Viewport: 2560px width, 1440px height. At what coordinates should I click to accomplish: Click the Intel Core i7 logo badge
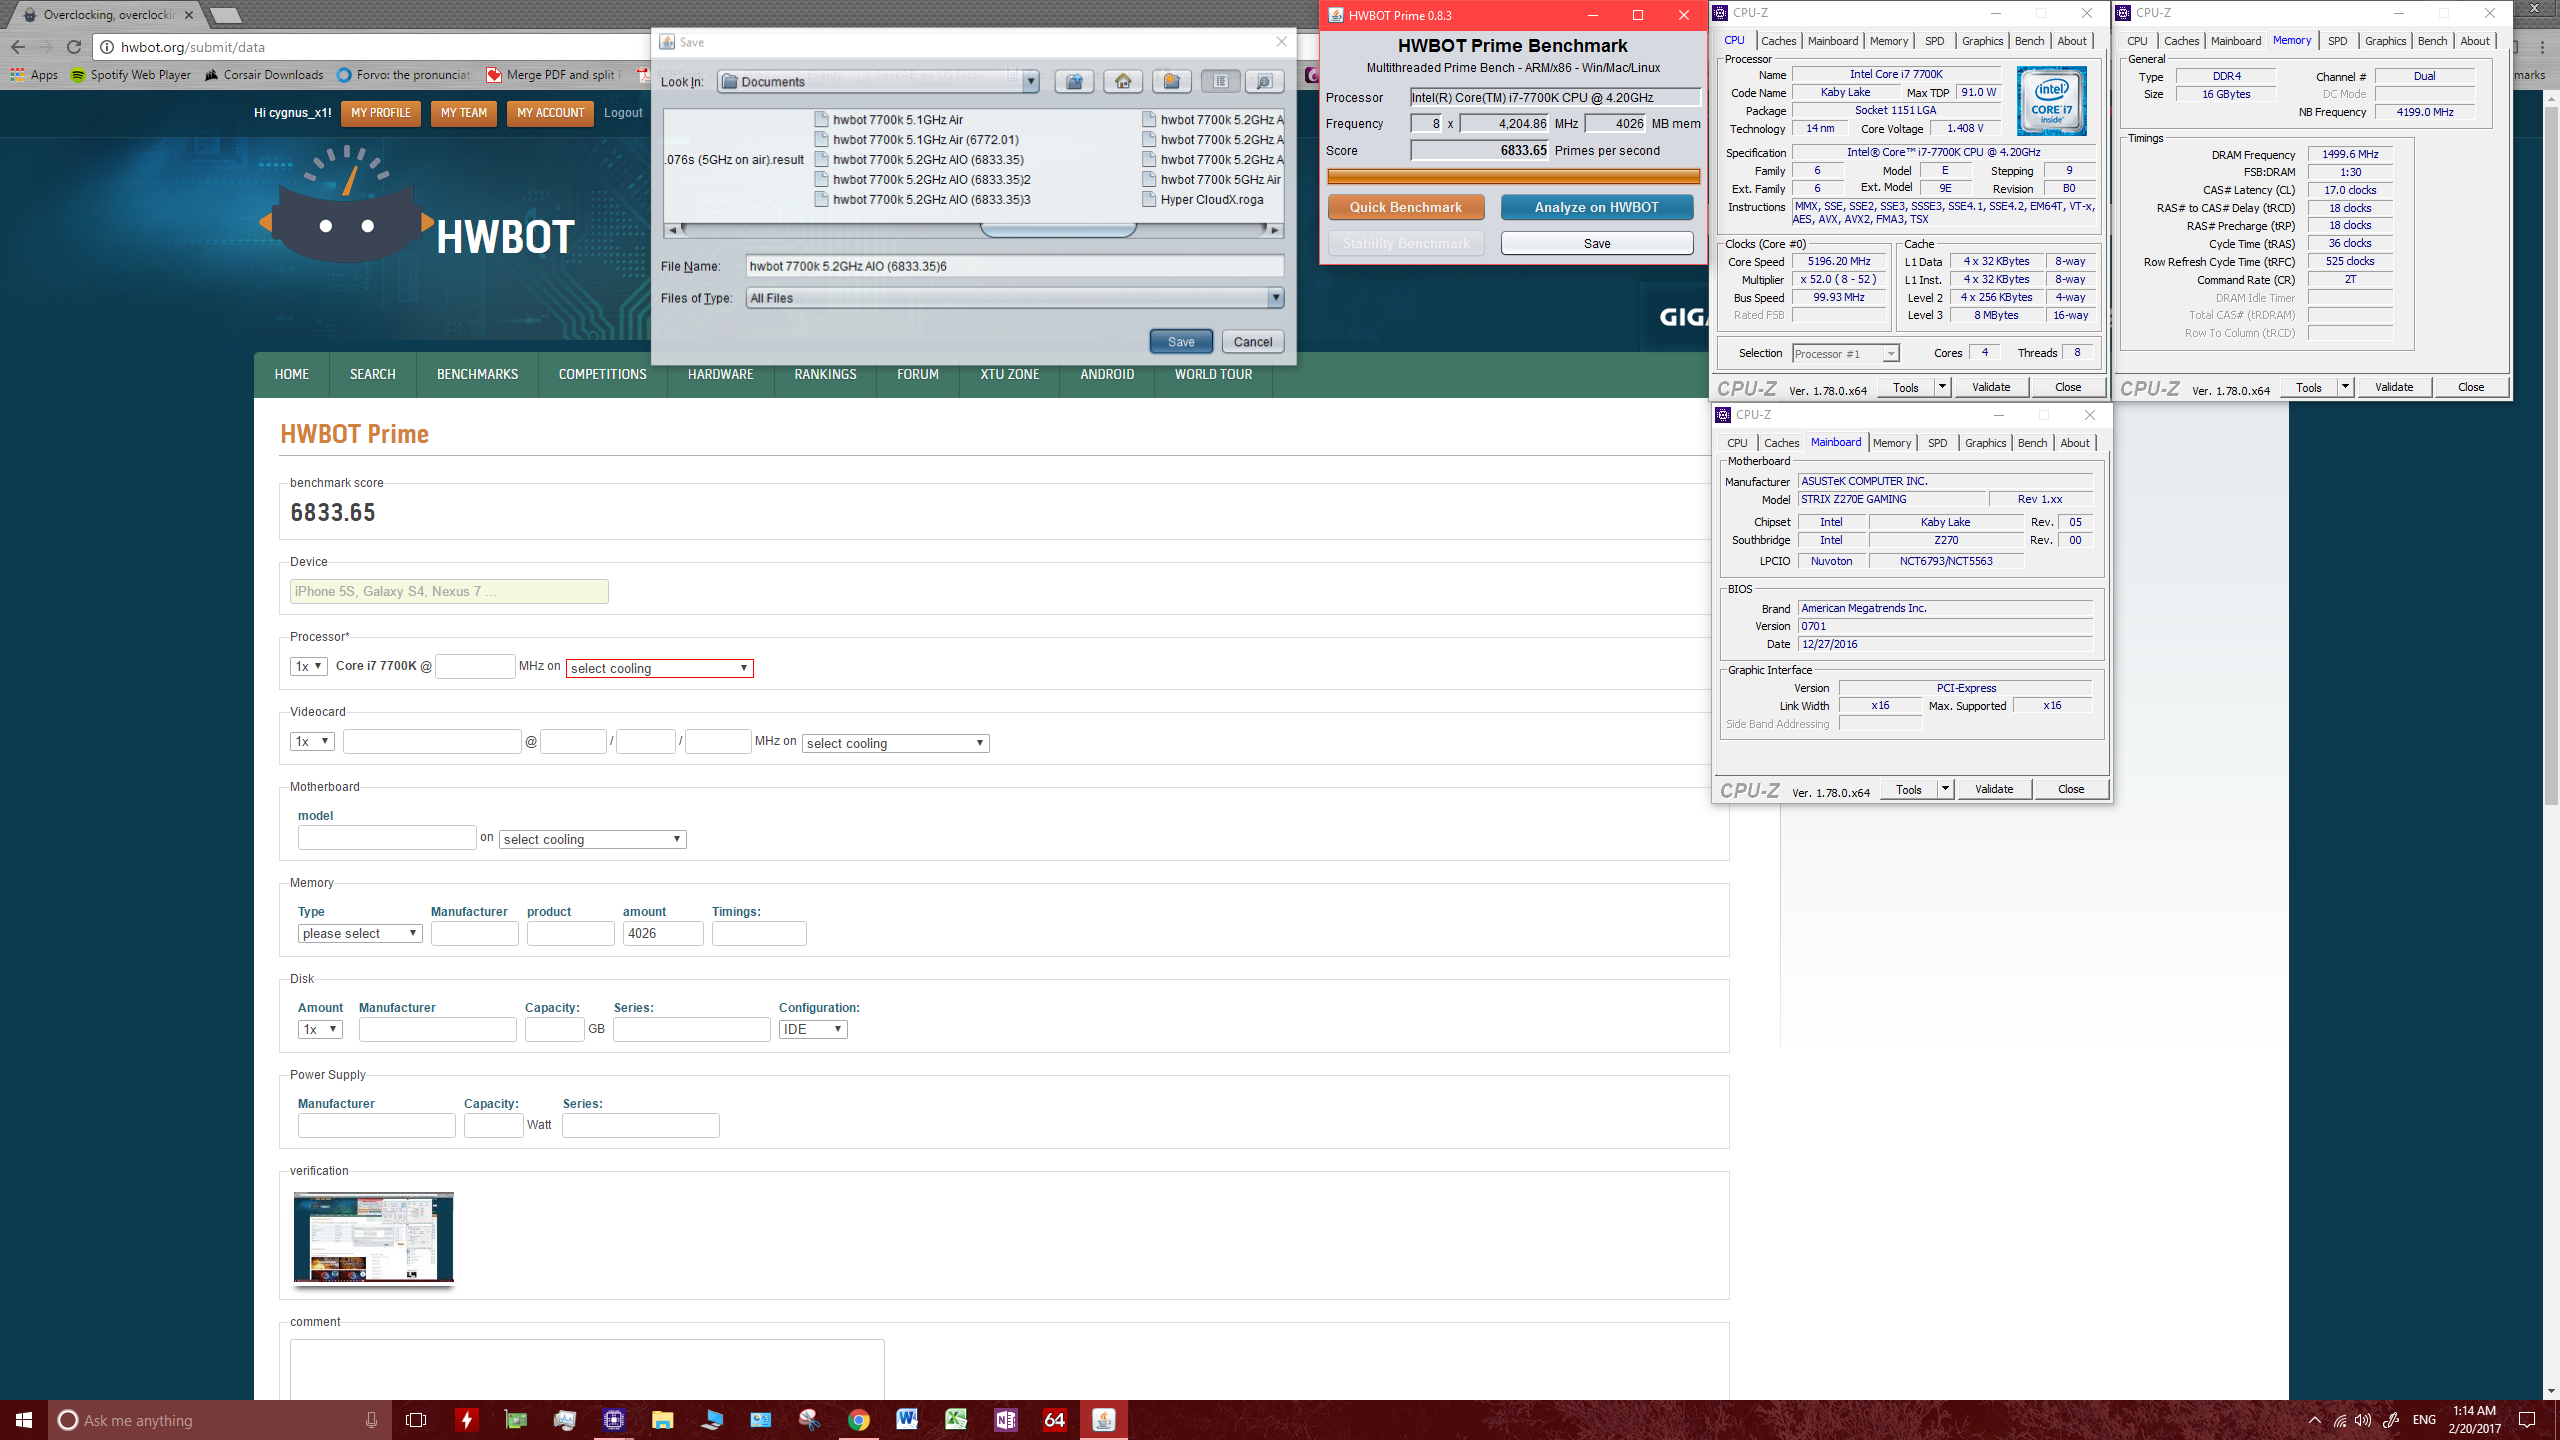2051,101
